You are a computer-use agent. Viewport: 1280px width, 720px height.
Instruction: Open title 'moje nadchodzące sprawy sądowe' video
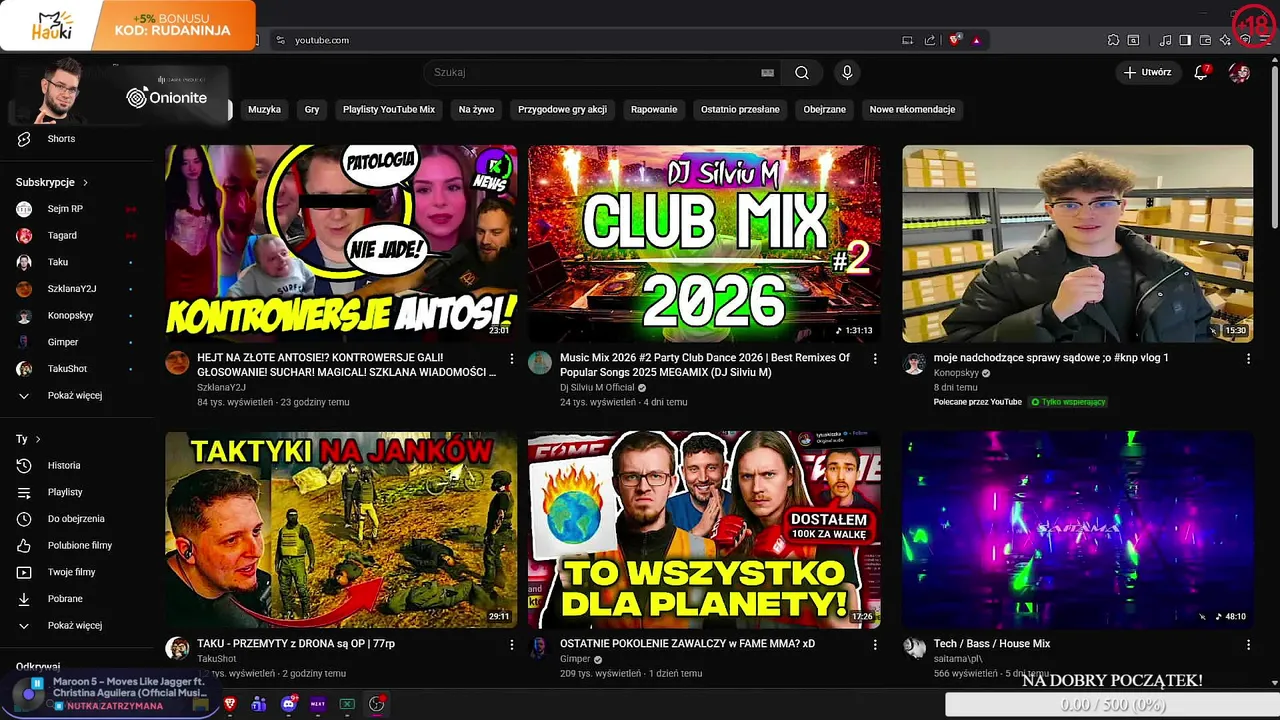pos(1051,358)
